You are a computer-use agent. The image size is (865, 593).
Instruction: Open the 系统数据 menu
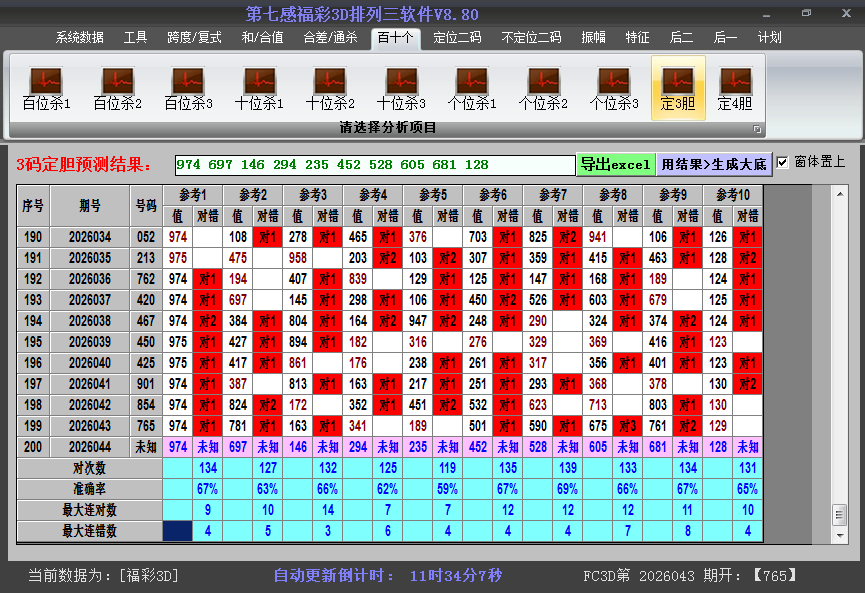[x=80, y=38]
